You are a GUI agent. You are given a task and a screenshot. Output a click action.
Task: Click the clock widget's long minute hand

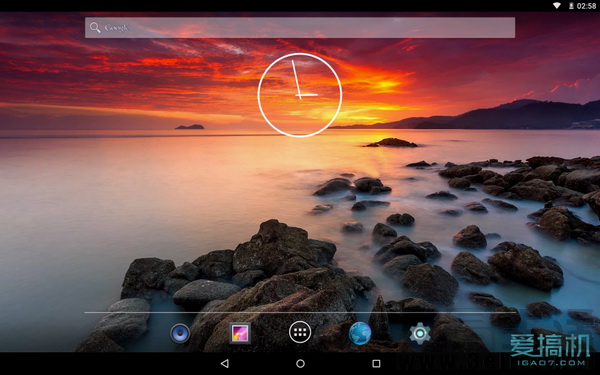[x=296, y=79]
